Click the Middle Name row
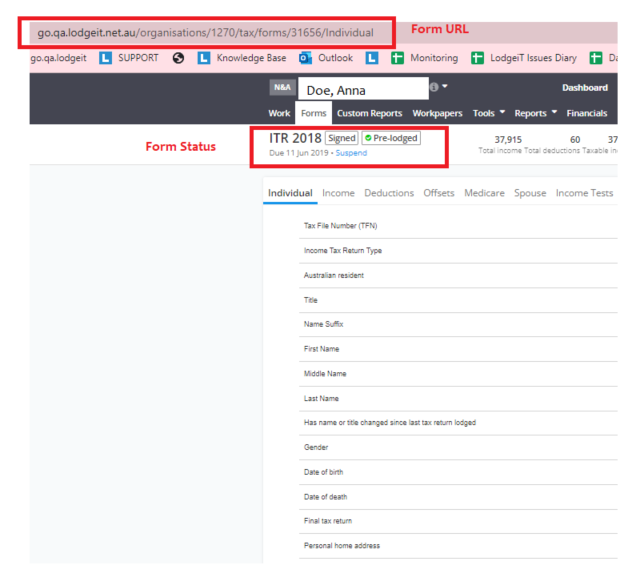The height and width of the screenshot is (588, 638). [x=458, y=374]
